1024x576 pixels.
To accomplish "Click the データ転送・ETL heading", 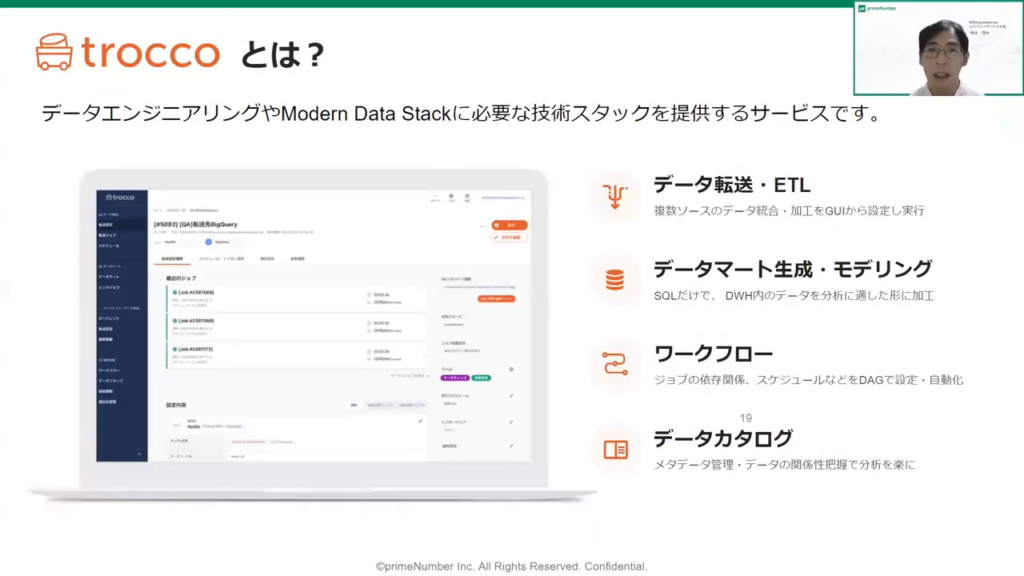I will tap(731, 185).
